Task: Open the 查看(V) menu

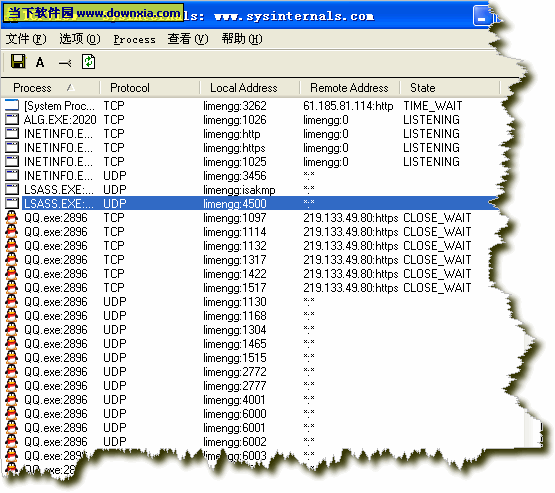Action: tap(188, 39)
